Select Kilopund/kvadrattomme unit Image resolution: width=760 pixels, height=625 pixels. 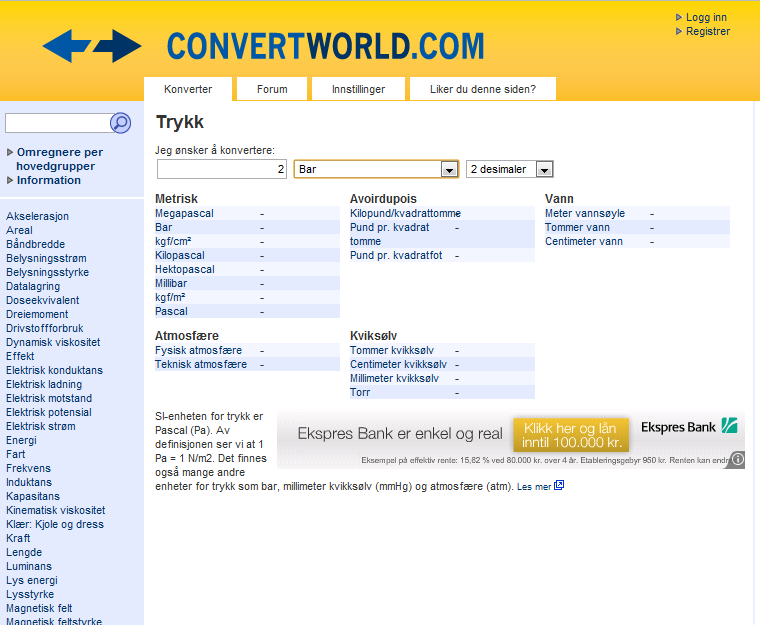pyautogui.click(x=442, y=213)
